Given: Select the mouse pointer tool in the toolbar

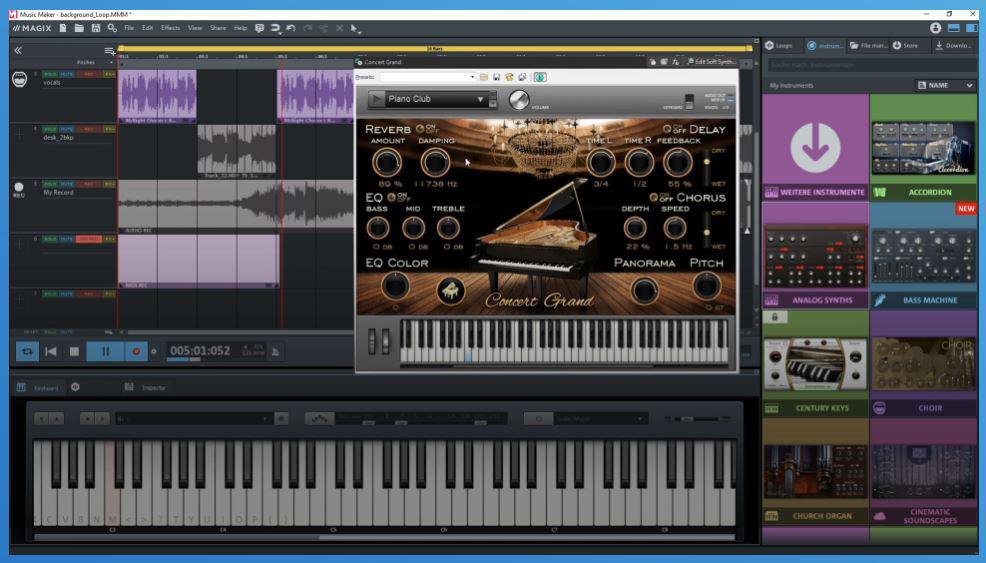Looking at the screenshot, I should [x=355, y=28].
